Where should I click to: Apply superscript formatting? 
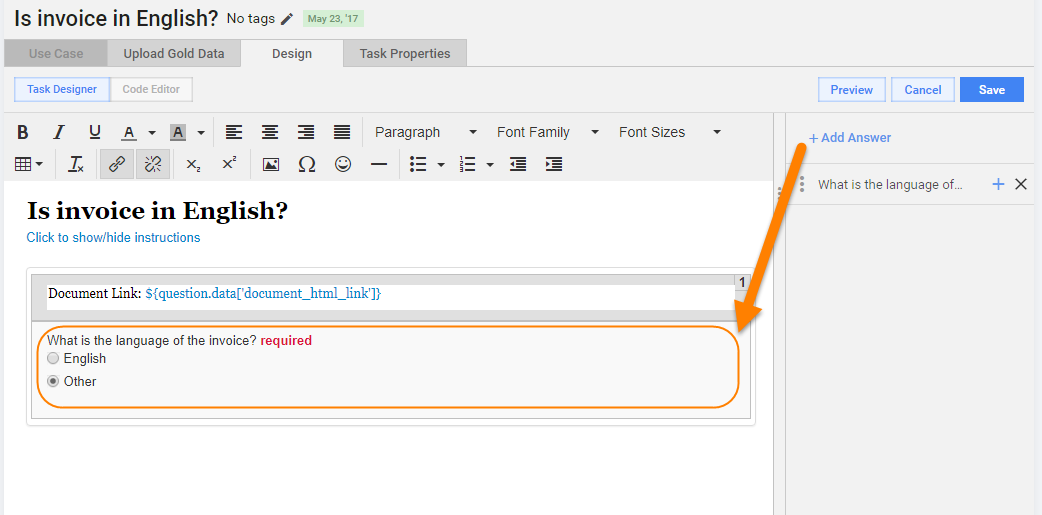point(229,164)
